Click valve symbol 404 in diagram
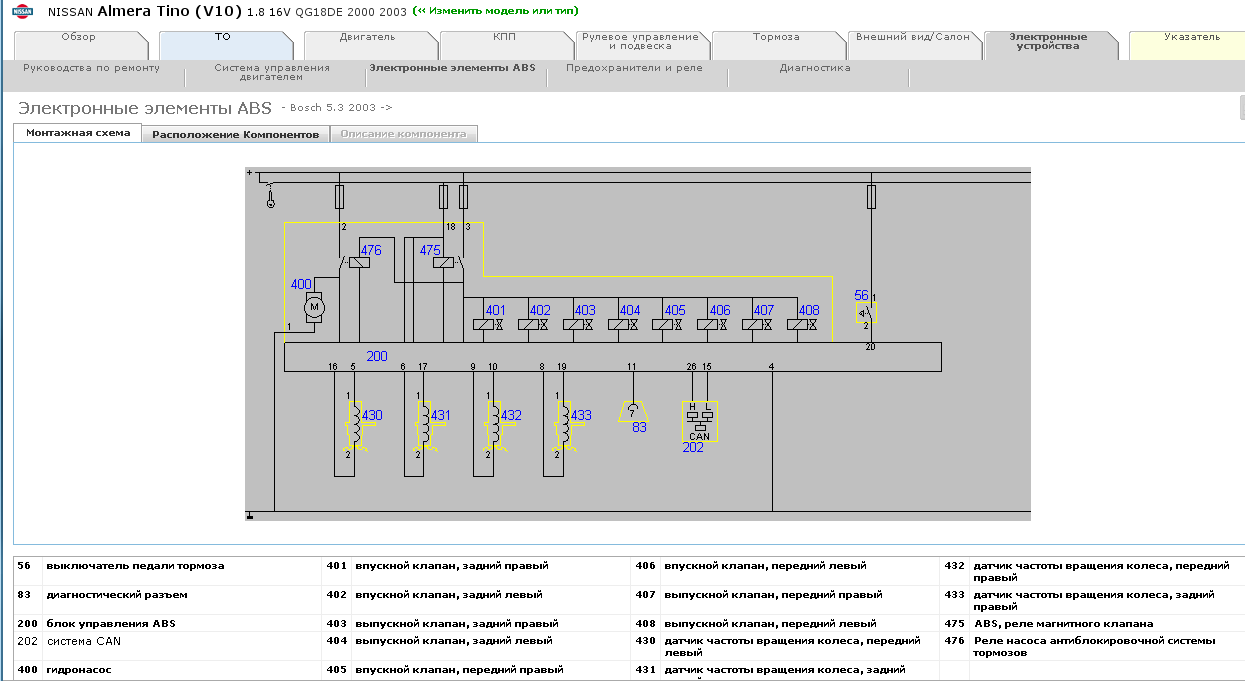This screenshot has width=1245, height=681. [624, 324]
